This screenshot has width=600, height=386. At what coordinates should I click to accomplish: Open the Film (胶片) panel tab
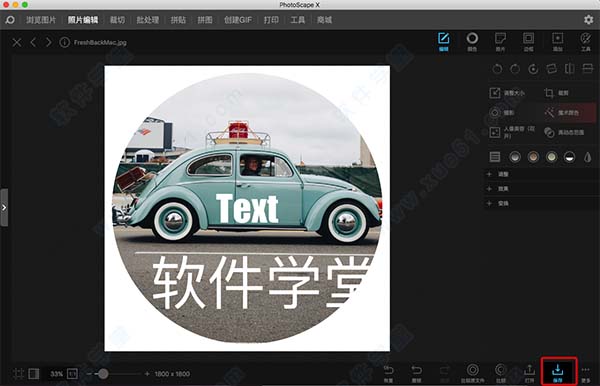501,42
